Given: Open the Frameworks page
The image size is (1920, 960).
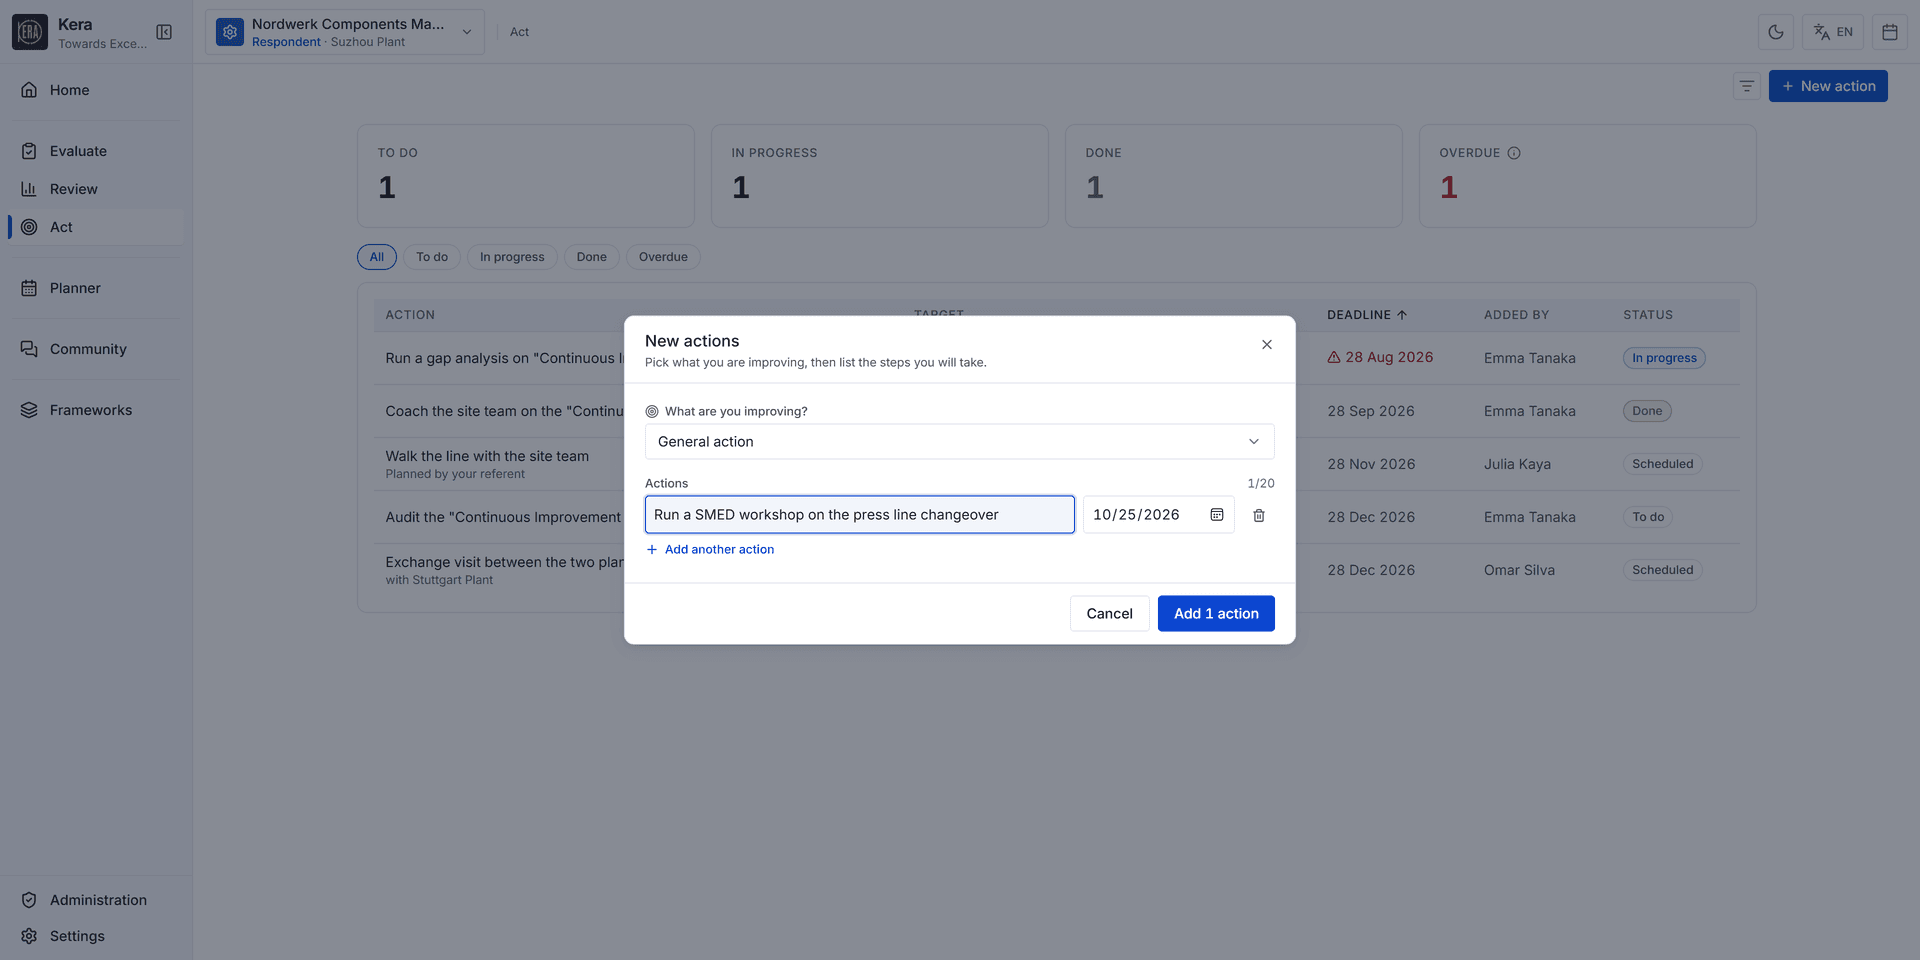Looking at the screenshot, I should pos(96,410).
